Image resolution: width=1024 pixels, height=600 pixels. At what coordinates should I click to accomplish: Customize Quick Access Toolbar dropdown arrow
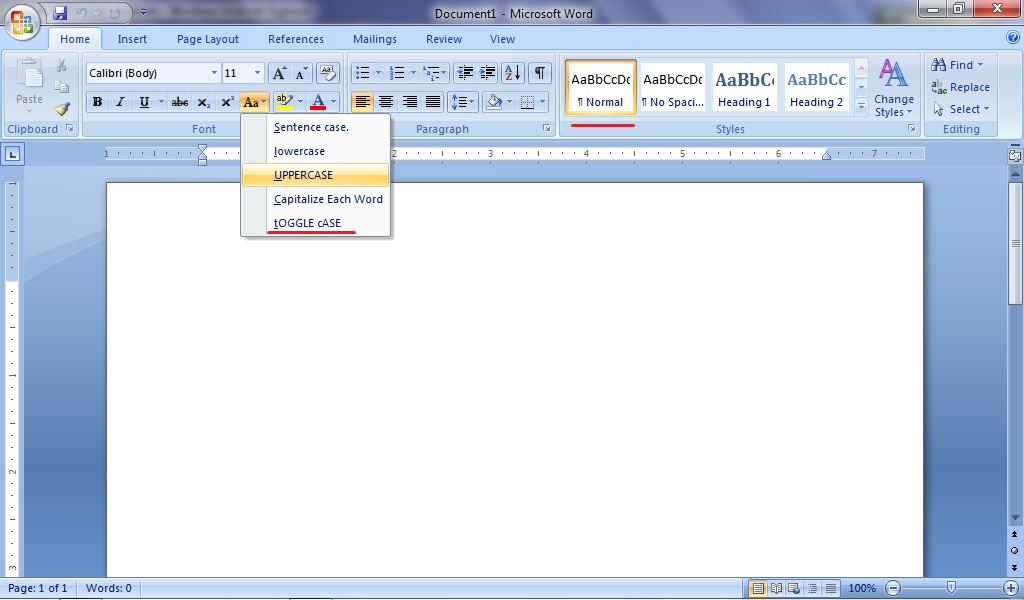click(143, 12)
